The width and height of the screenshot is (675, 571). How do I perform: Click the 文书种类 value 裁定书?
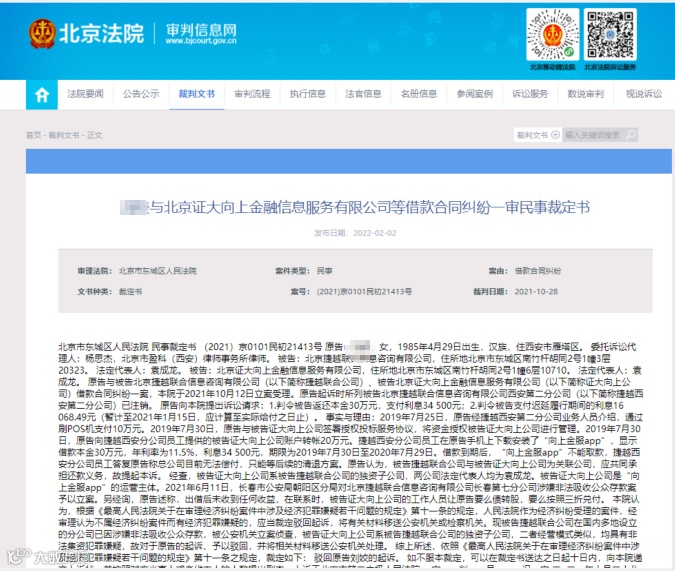[130, 292]
